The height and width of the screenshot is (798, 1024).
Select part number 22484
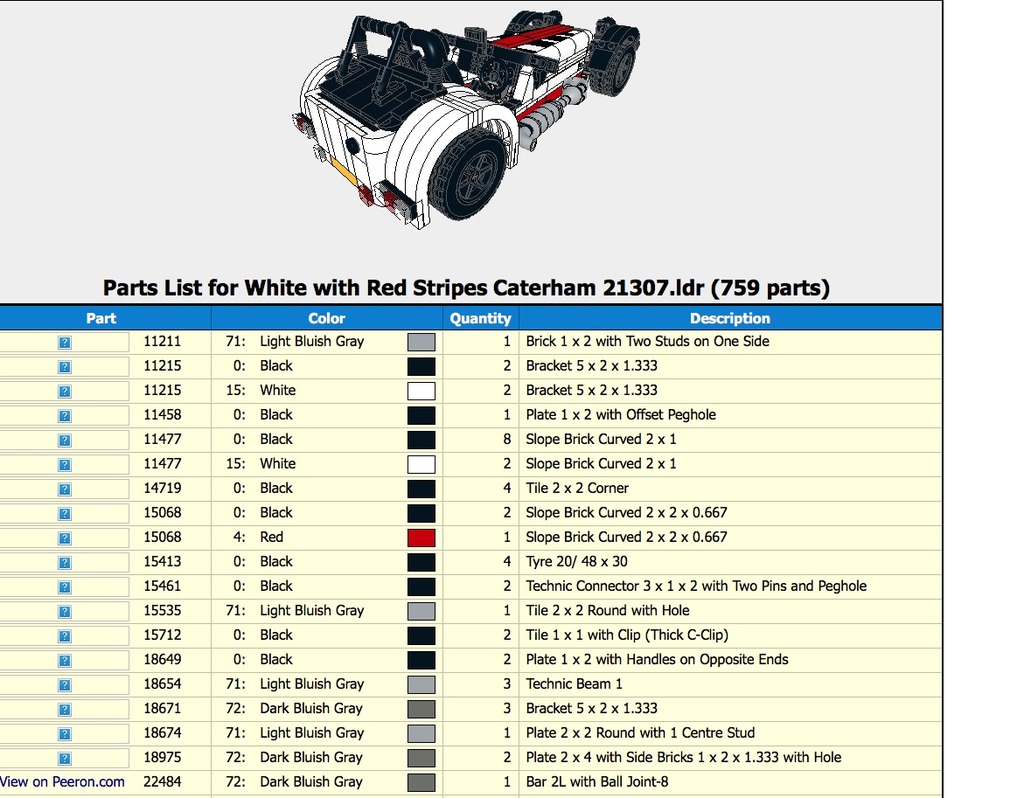tap(162, 782)
